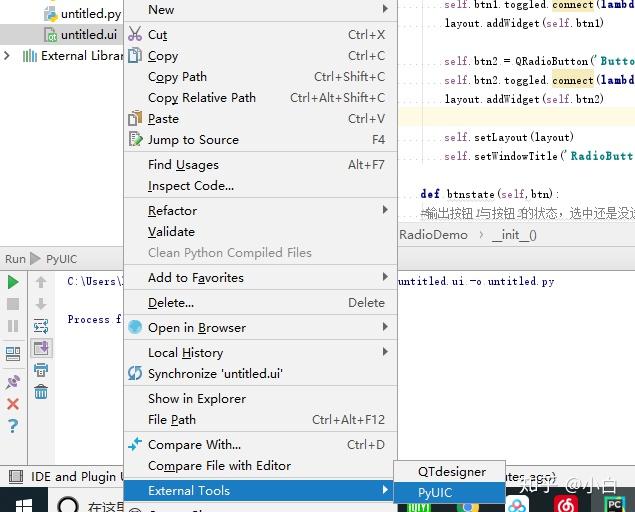Expand External Libraries tree node
635x512 pixels.
coord(6,55)
